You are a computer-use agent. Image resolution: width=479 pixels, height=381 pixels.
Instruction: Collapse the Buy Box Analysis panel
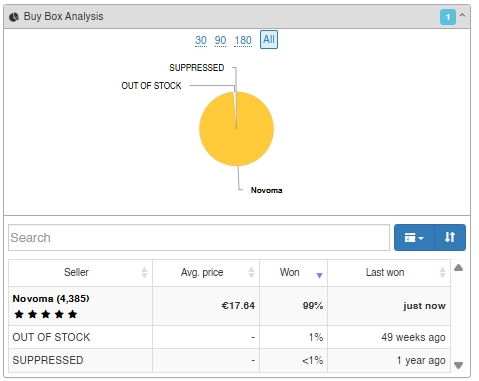(462, 15)
